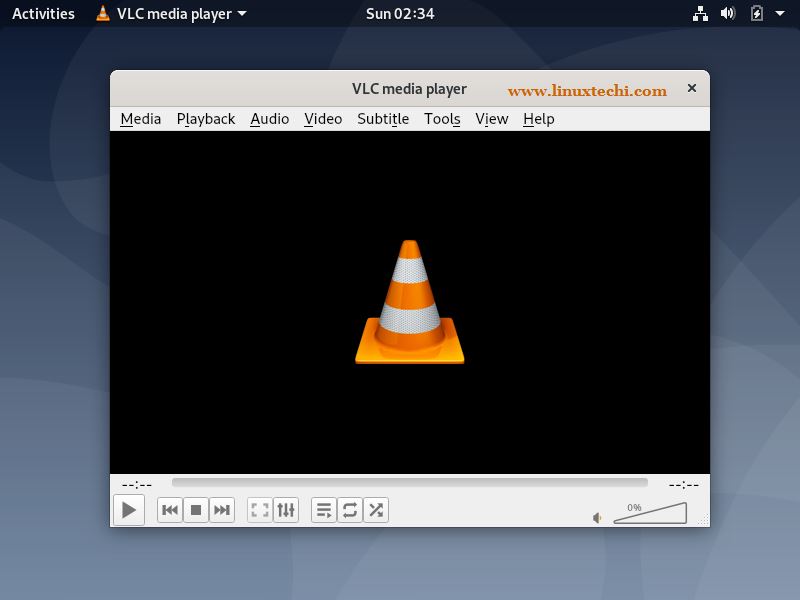The width and height of the screenshot is (800, 600).
Task: Open the Audio menu
Action: [x=269, y=119]
